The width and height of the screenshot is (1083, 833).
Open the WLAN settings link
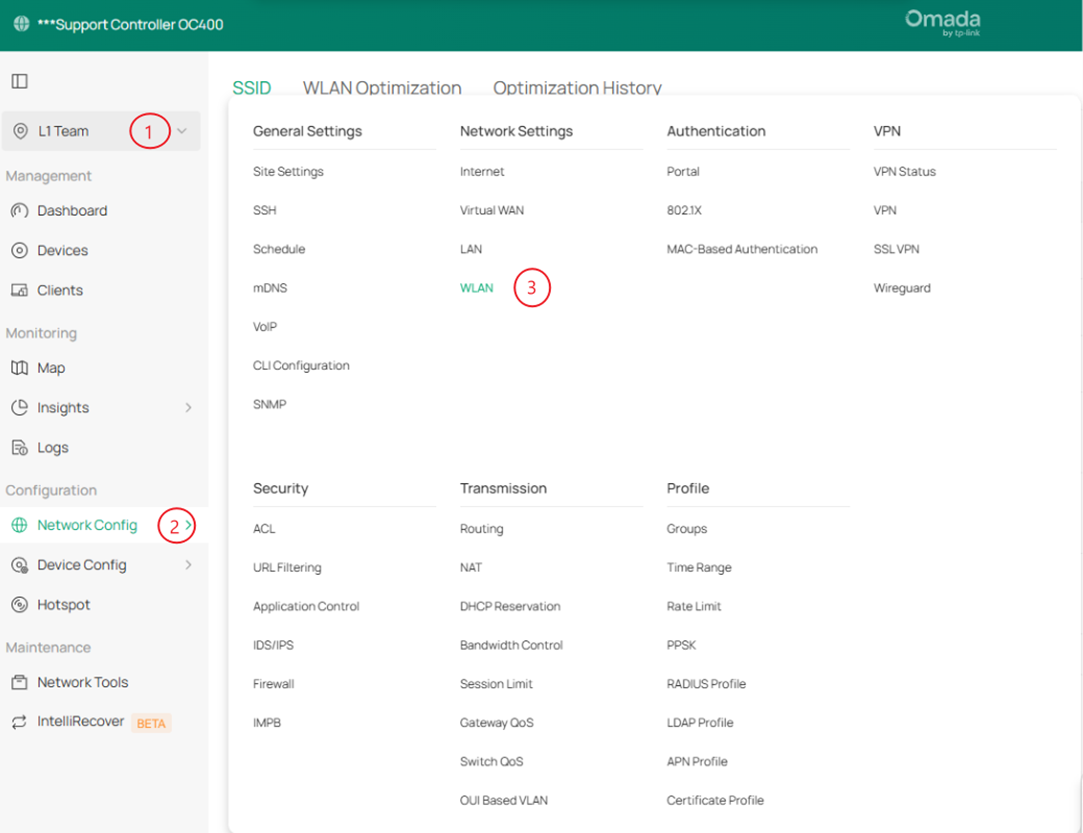pos(477,287)
